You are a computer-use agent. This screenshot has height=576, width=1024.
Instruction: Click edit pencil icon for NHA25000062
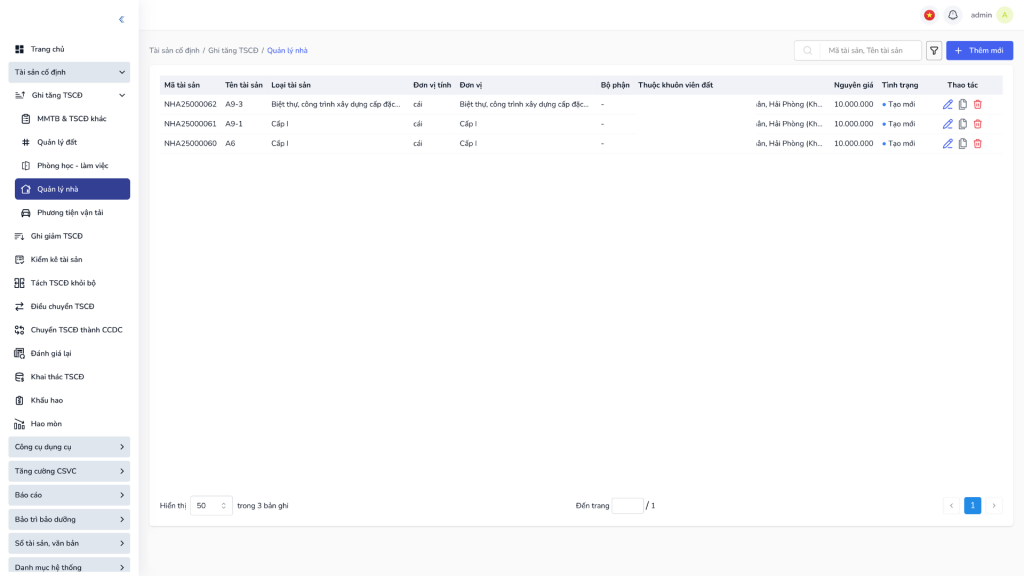[948, 105]
